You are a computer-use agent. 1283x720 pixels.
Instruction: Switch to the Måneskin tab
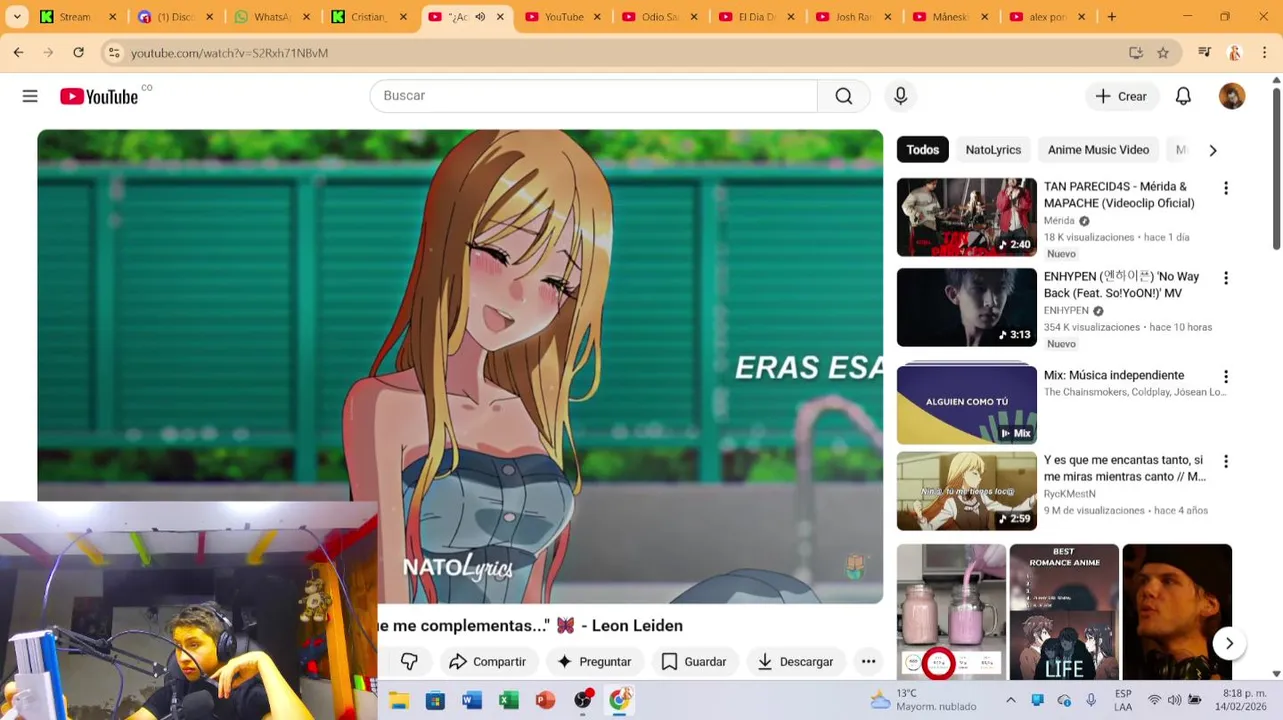(949, 17)
